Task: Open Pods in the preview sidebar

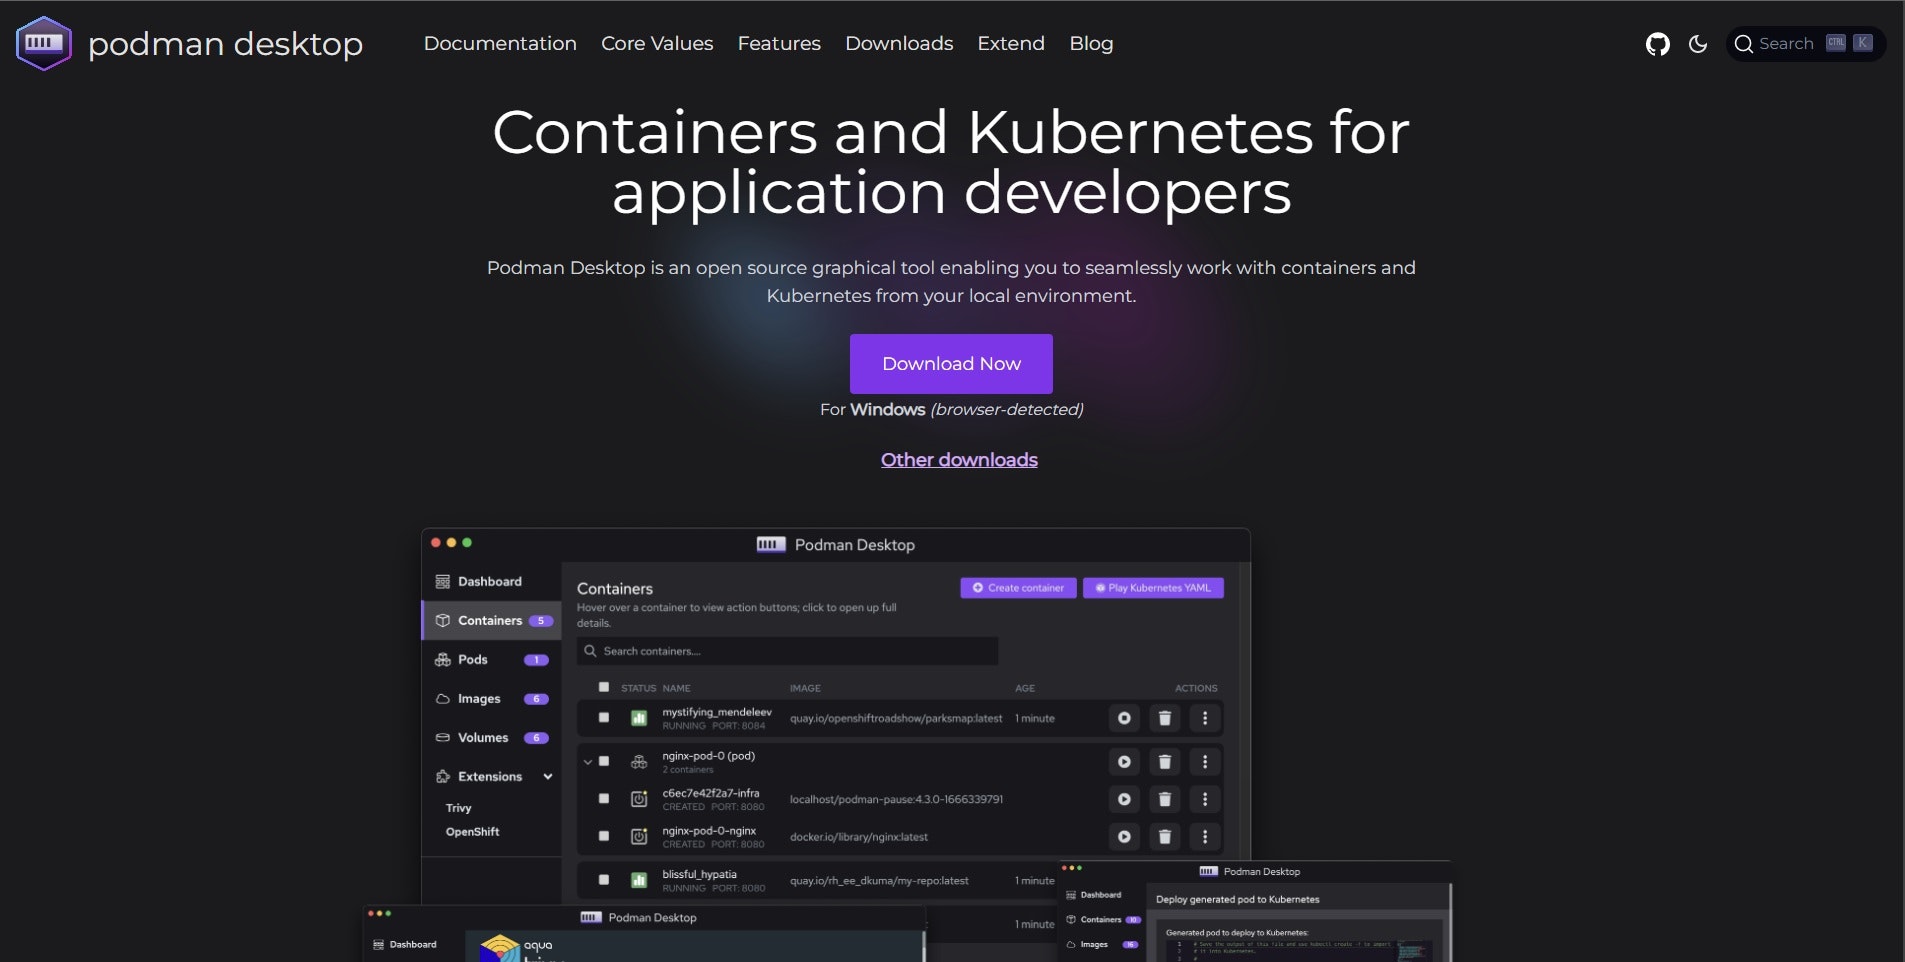Action: pos(492,660)
